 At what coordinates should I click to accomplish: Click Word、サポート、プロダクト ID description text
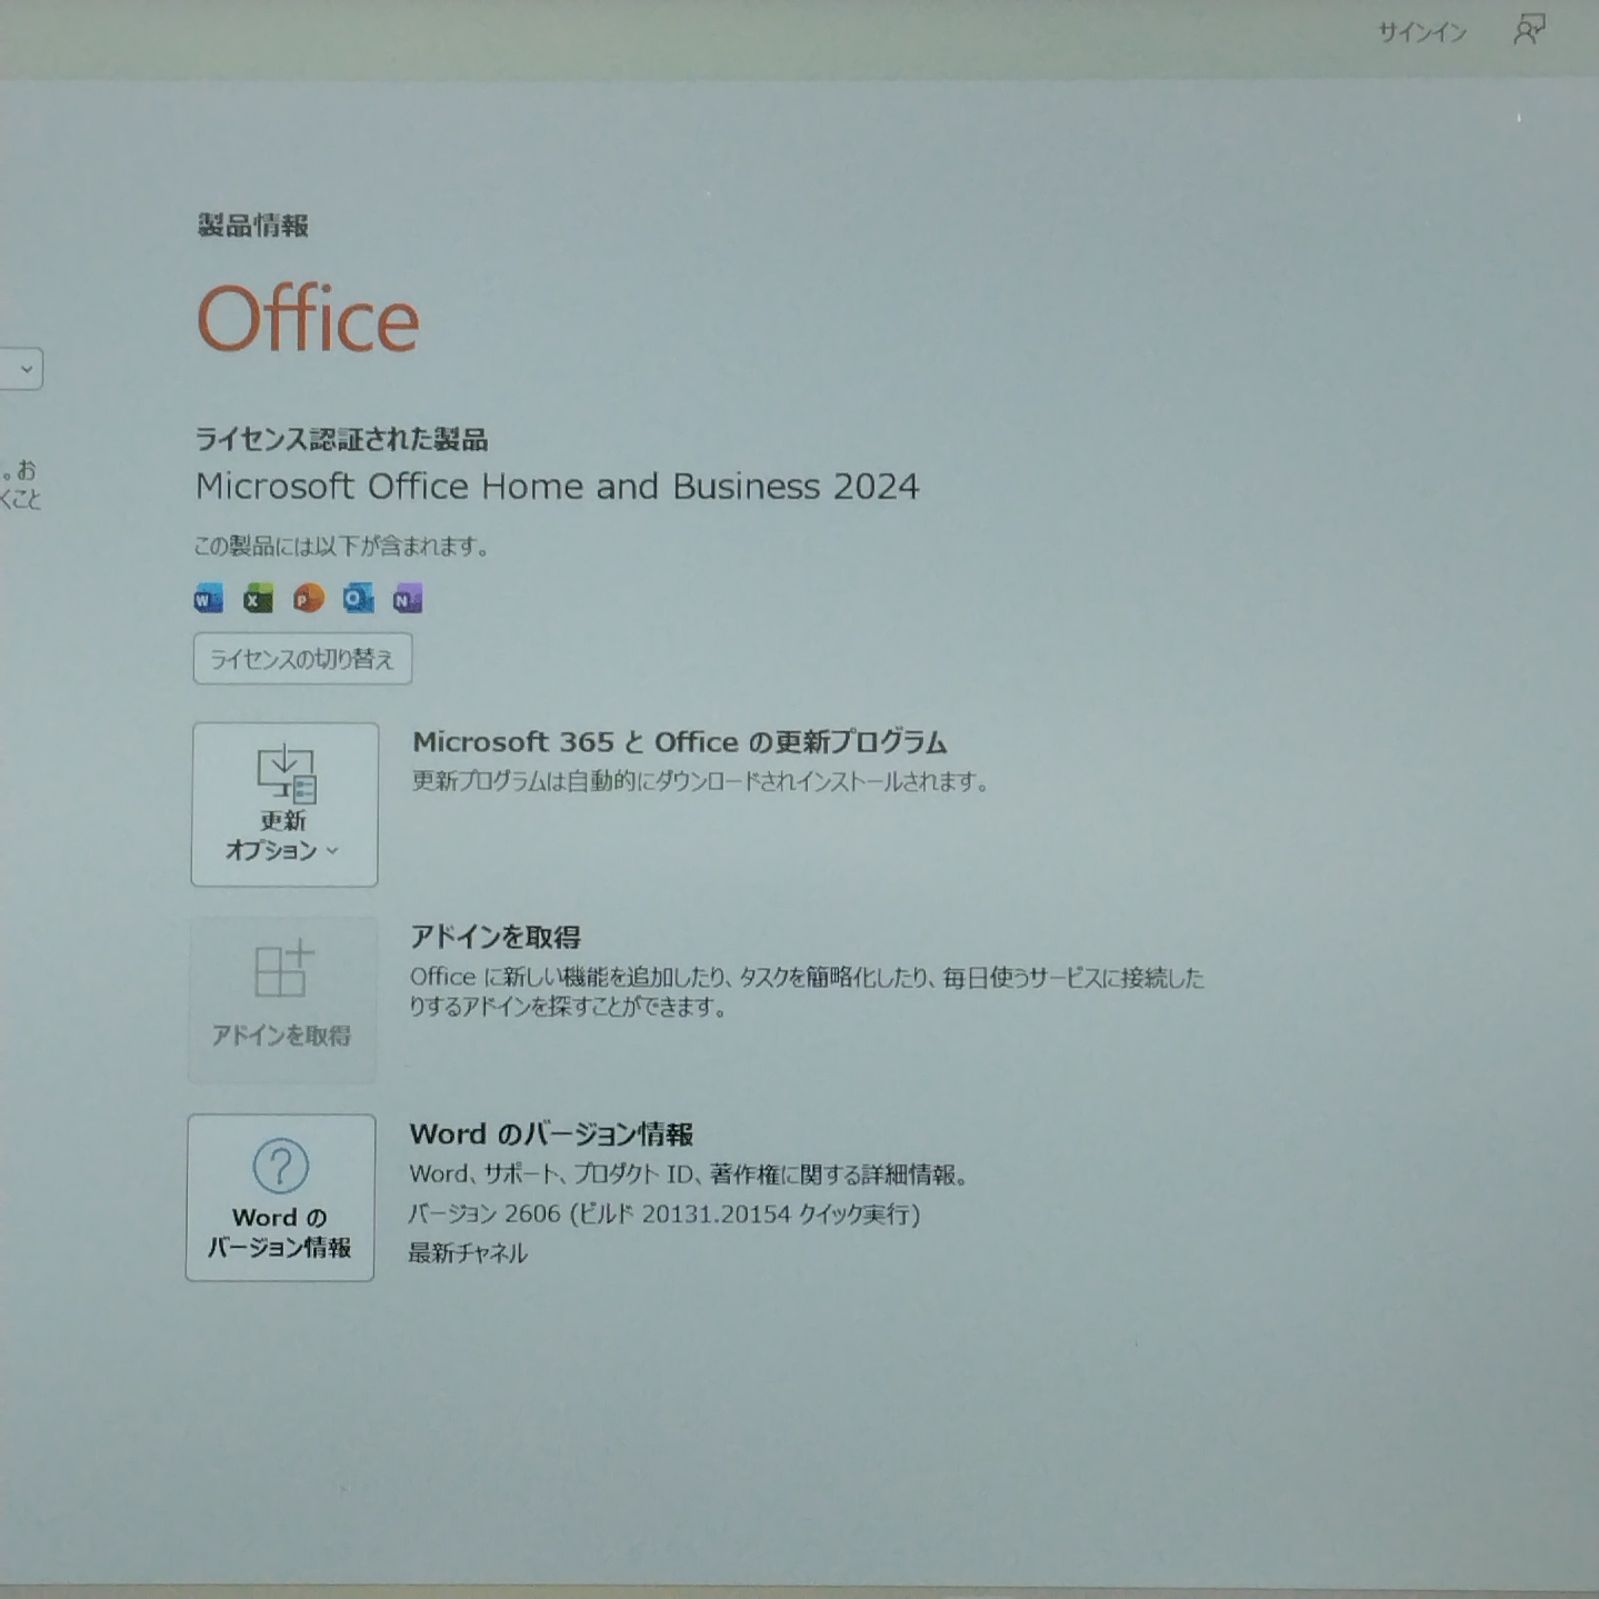pyautogui.click(x=689, y=1174)
